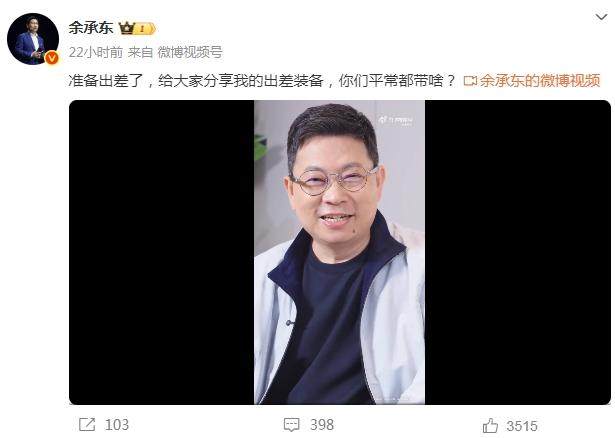This screenshot has height=438, width=615.
Task: Open the 22小时前 timestamp link
Action: [95, 52]
